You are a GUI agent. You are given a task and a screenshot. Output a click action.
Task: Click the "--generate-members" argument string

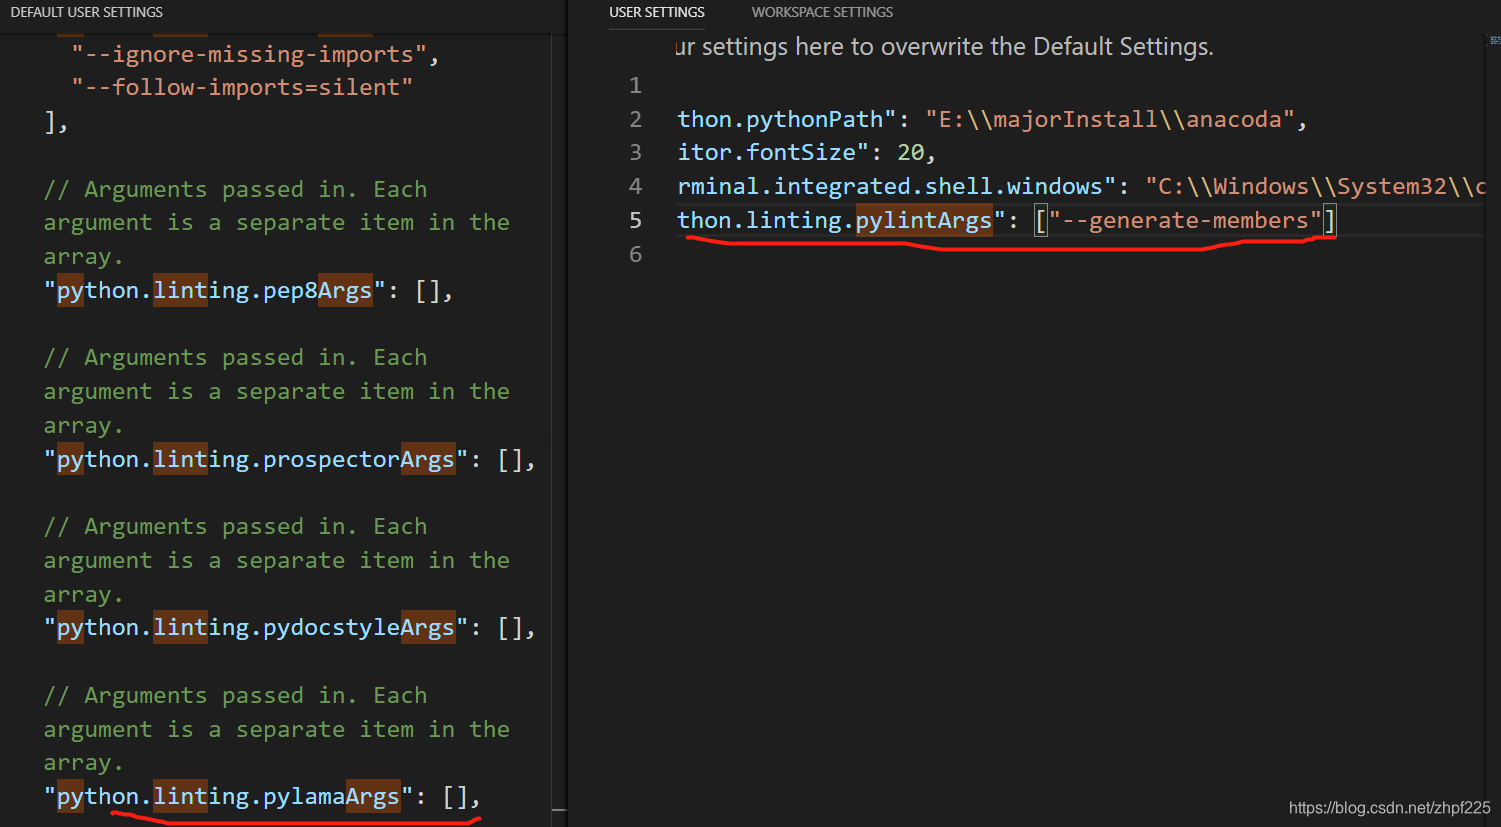coord(1185,221)
